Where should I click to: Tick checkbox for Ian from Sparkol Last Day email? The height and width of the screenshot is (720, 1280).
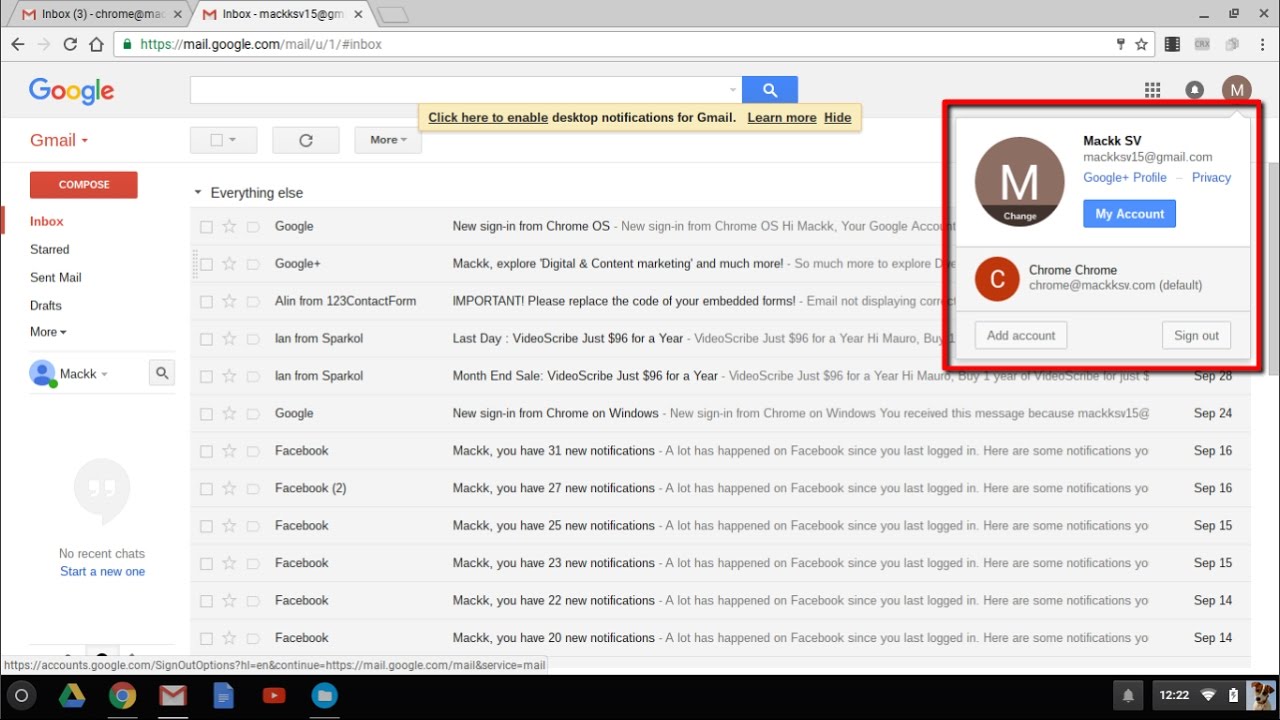tap(206, 339)
